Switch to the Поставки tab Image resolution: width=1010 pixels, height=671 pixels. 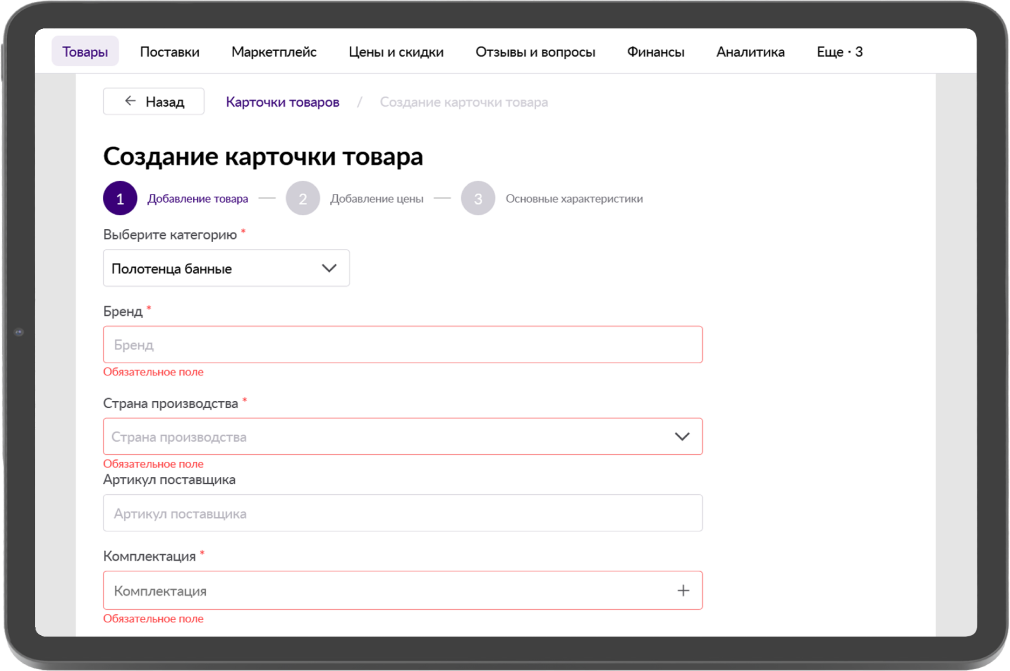(169, 52)
